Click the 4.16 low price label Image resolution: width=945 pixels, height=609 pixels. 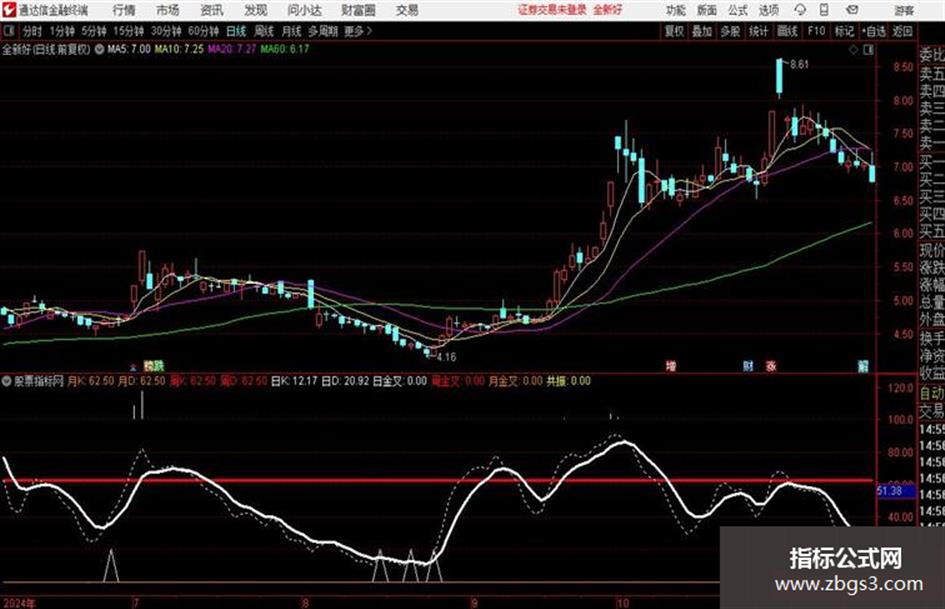(x=446, y=357)
